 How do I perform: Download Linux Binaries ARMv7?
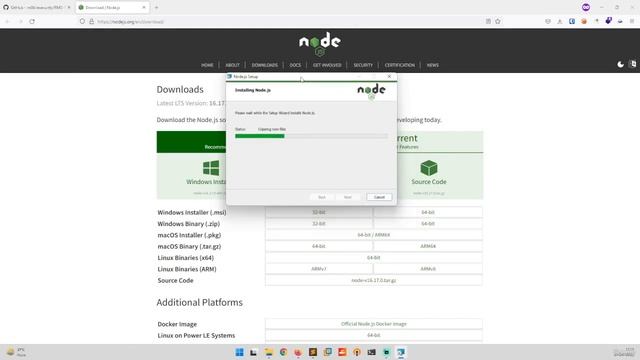[x=319, y=269]
